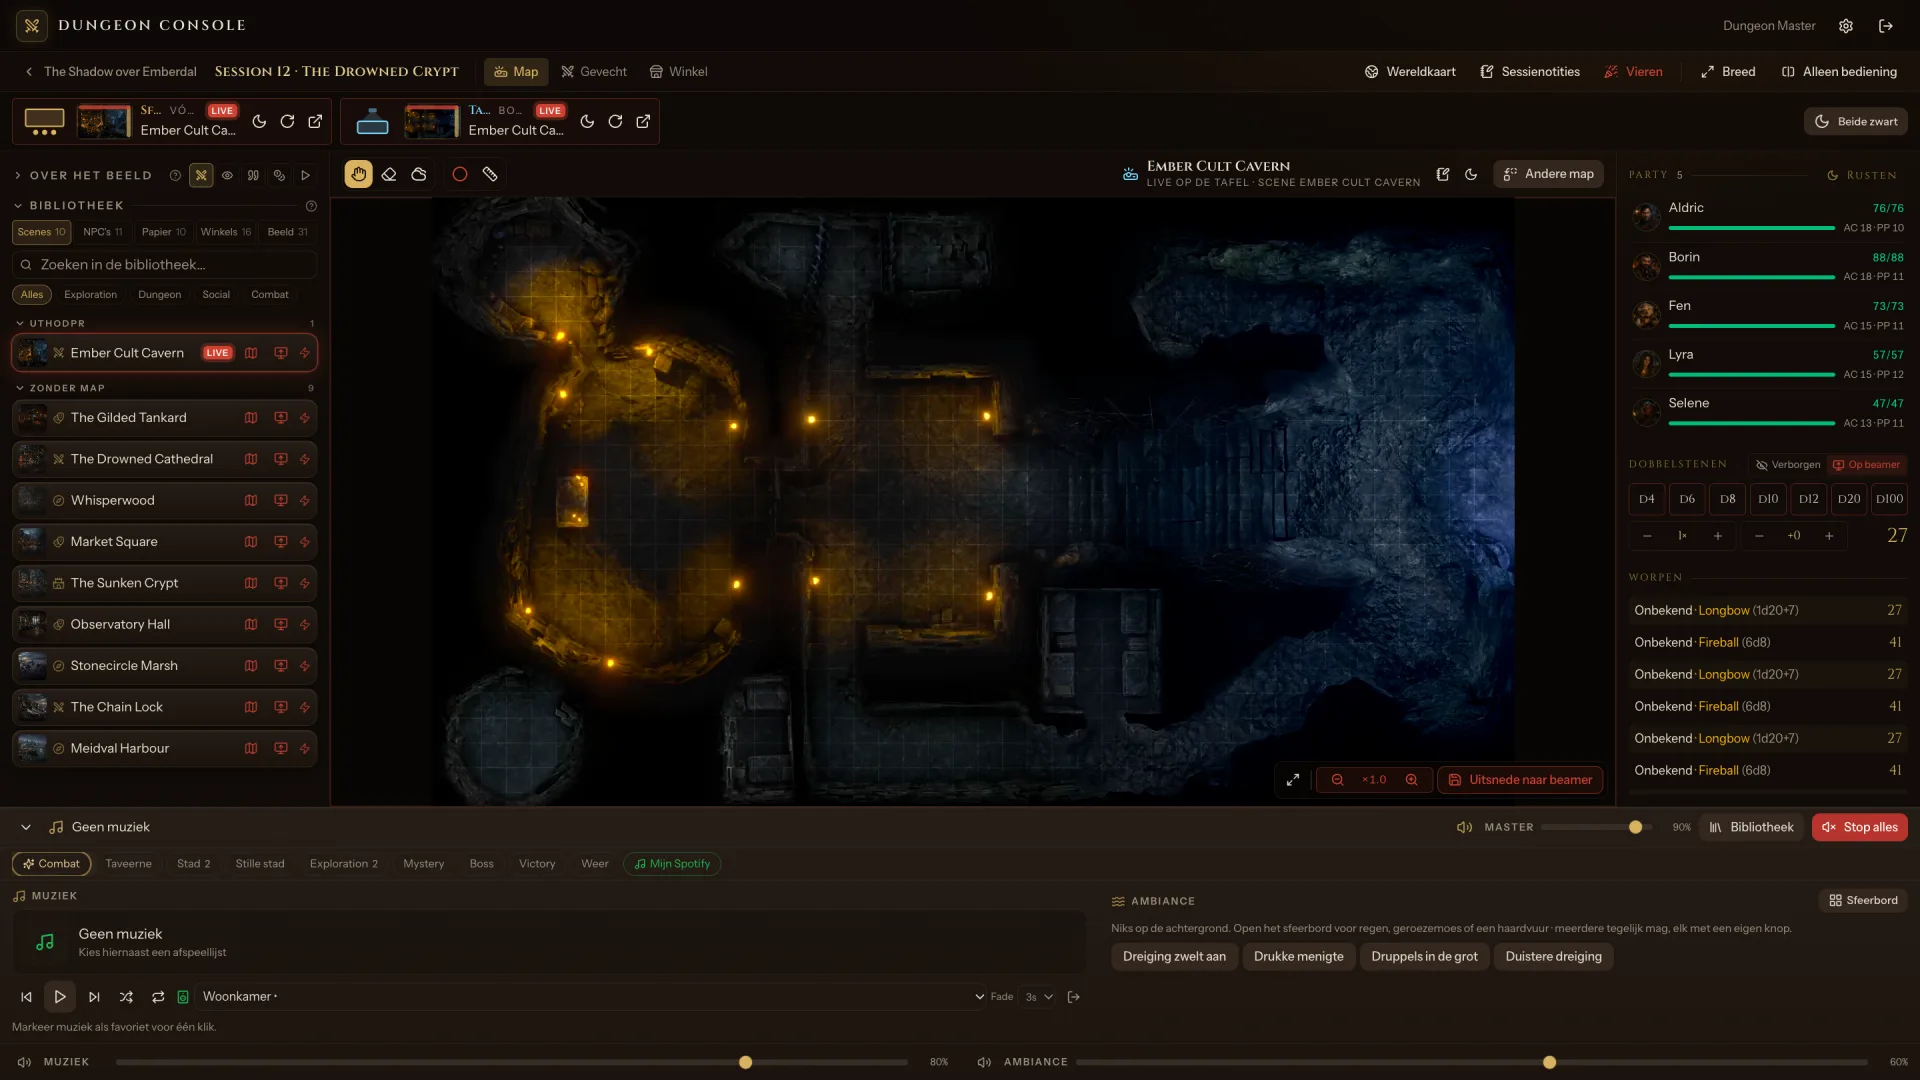1920x1080 pixels.
Task: Open map icon for Whisperwood scene
Action: [x=251, y=500]
